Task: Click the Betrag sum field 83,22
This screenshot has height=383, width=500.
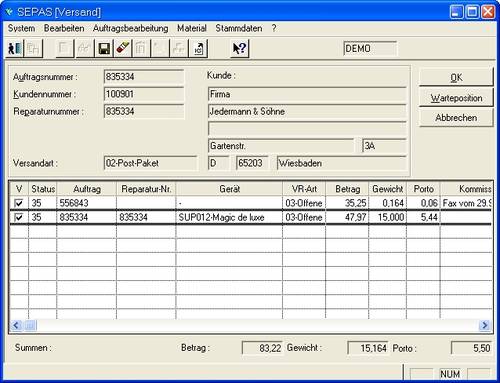Action: tap(262, 348)
